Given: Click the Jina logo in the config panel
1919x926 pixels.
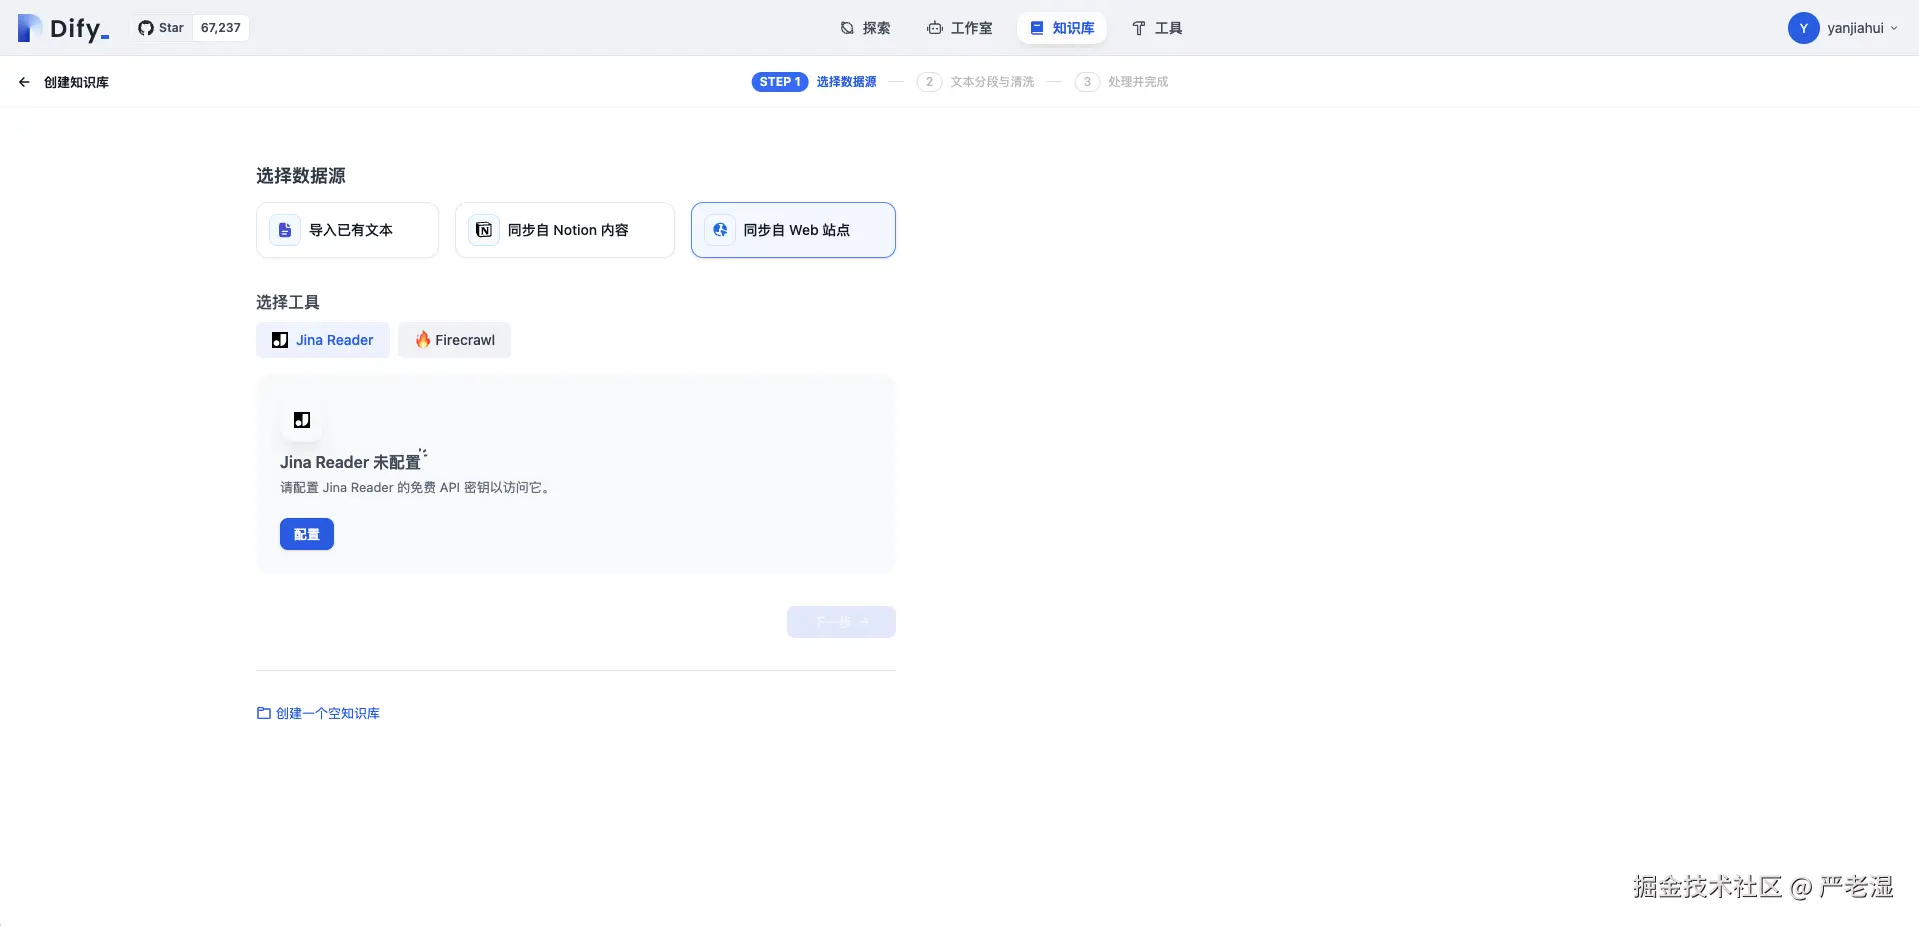Looking at the screenshot, I should (x=302, y=420).
